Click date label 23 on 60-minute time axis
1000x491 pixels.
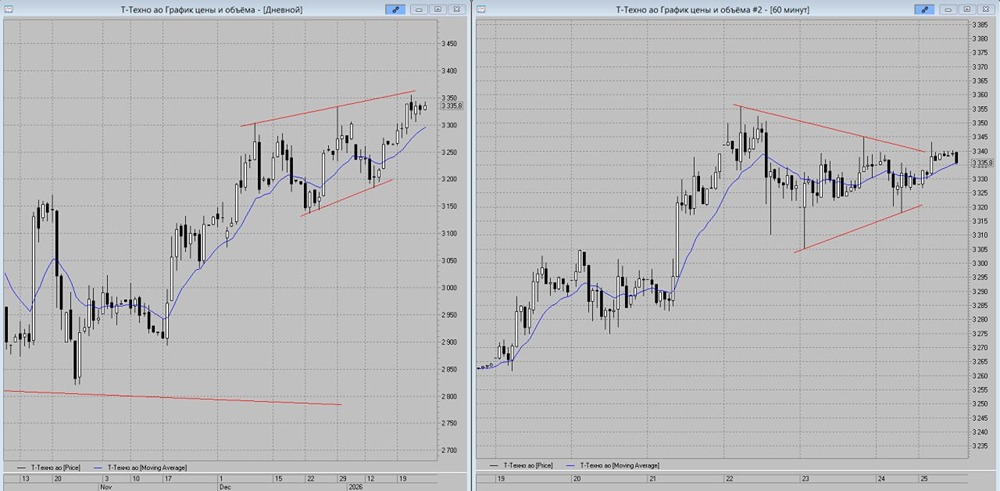[x=805, y=478]
